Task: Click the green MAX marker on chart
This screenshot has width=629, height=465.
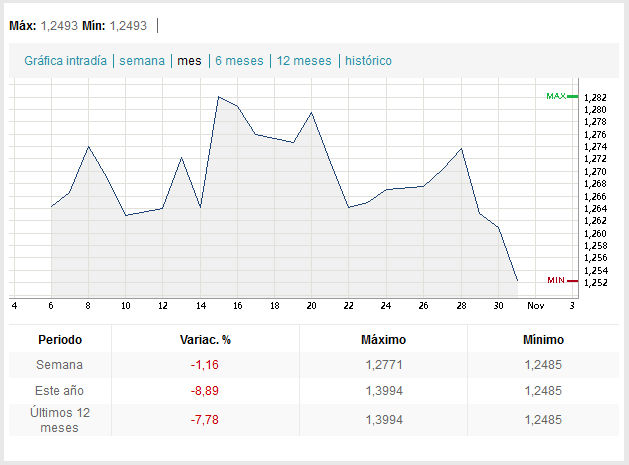Action: (557, 96)
